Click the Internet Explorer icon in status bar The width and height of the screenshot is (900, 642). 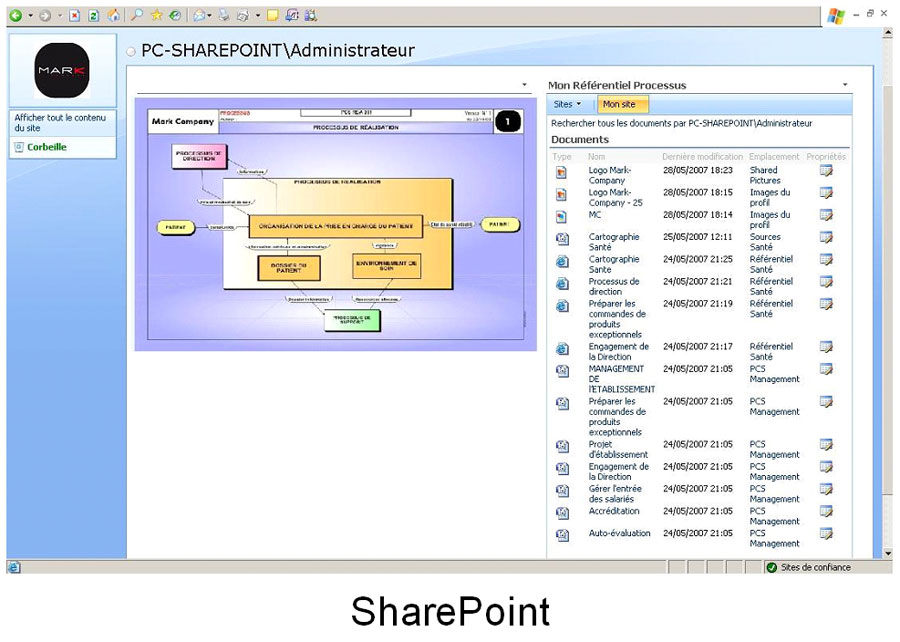(x=14, y=567)
